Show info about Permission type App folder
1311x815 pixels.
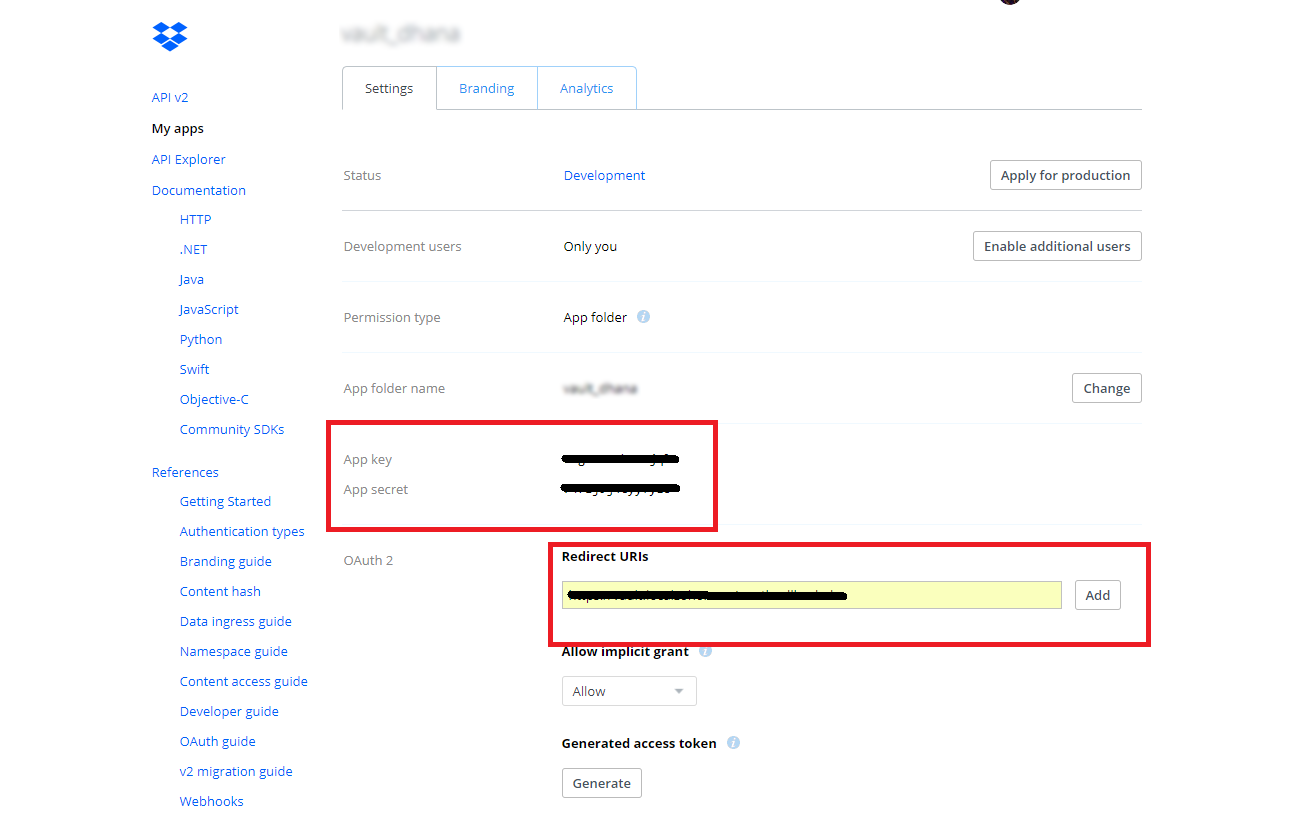tap(644, 317)
